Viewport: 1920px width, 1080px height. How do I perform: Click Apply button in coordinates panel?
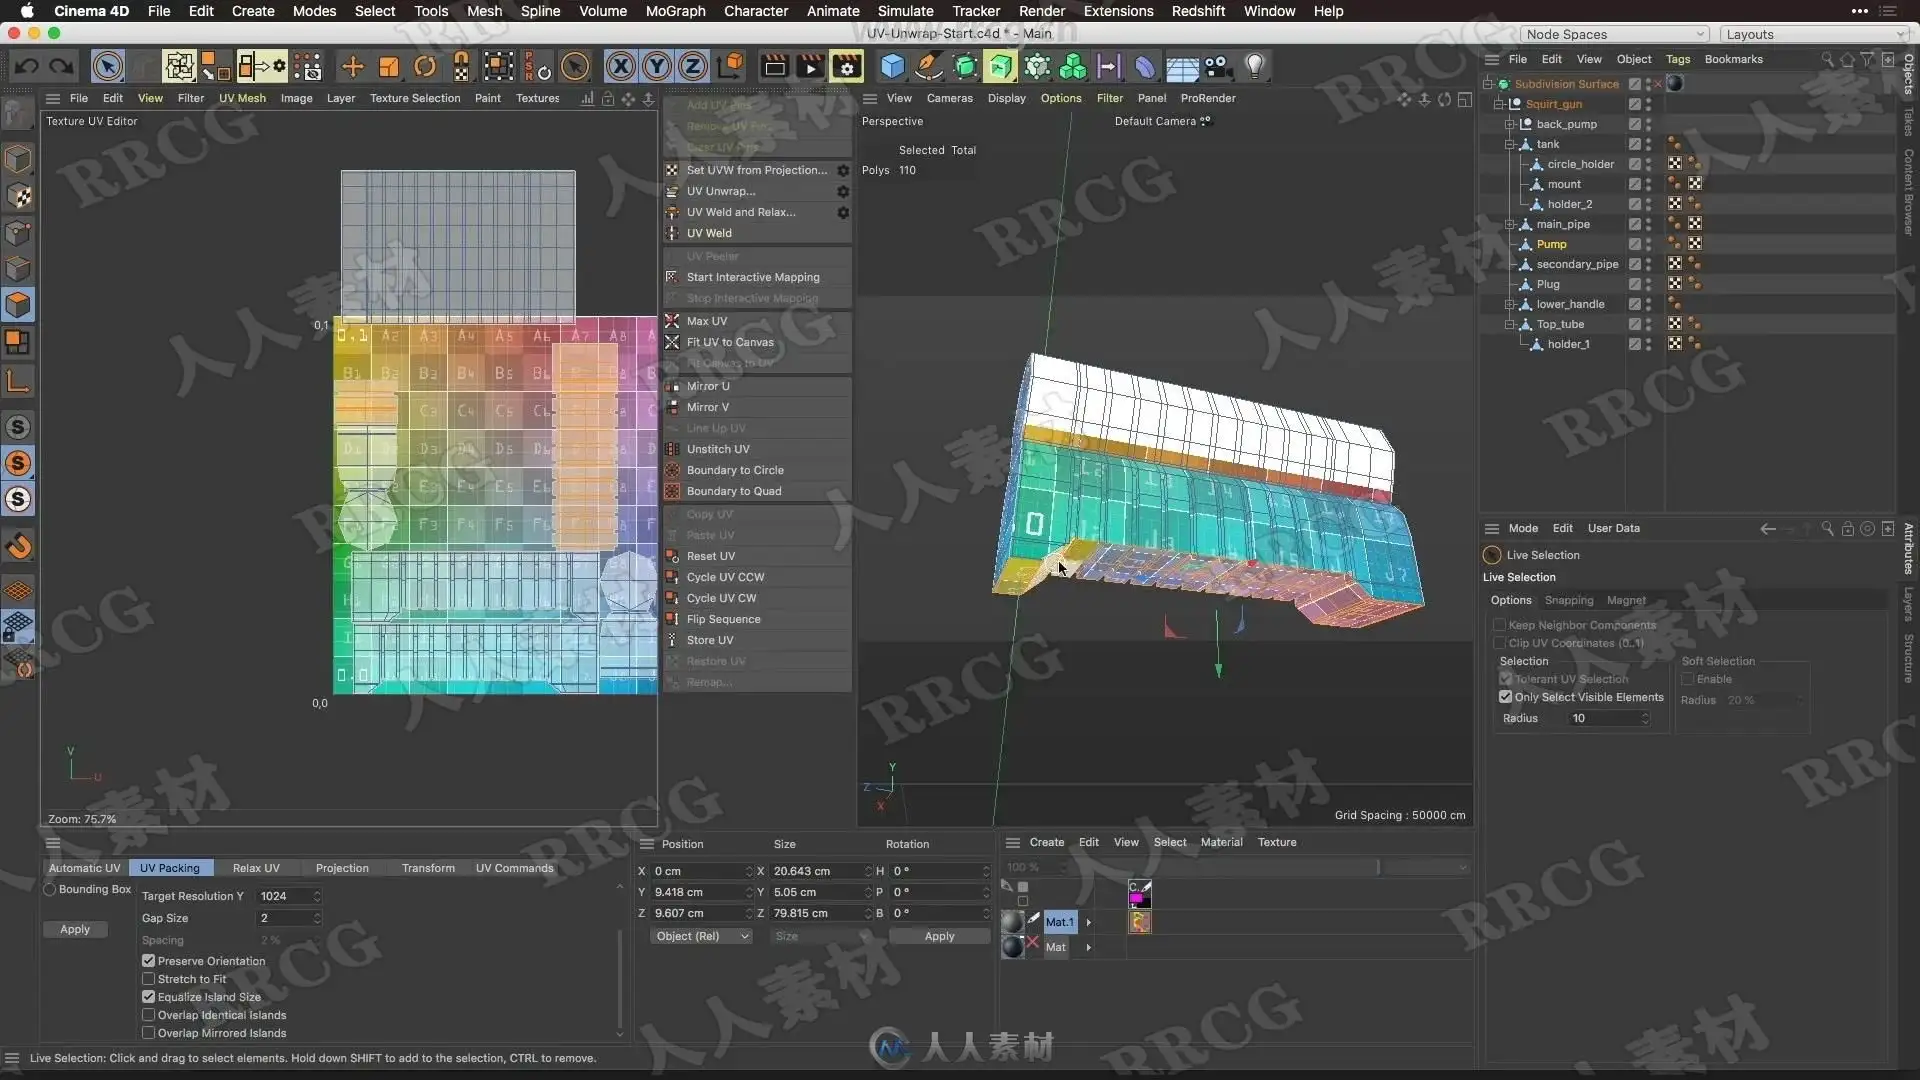[x=939, y=936]
